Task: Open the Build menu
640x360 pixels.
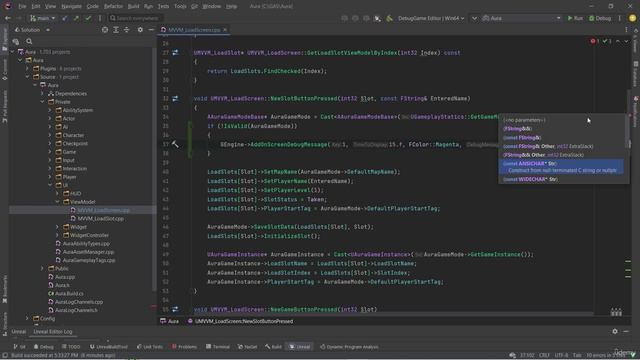Action: [x=133, y=6]
